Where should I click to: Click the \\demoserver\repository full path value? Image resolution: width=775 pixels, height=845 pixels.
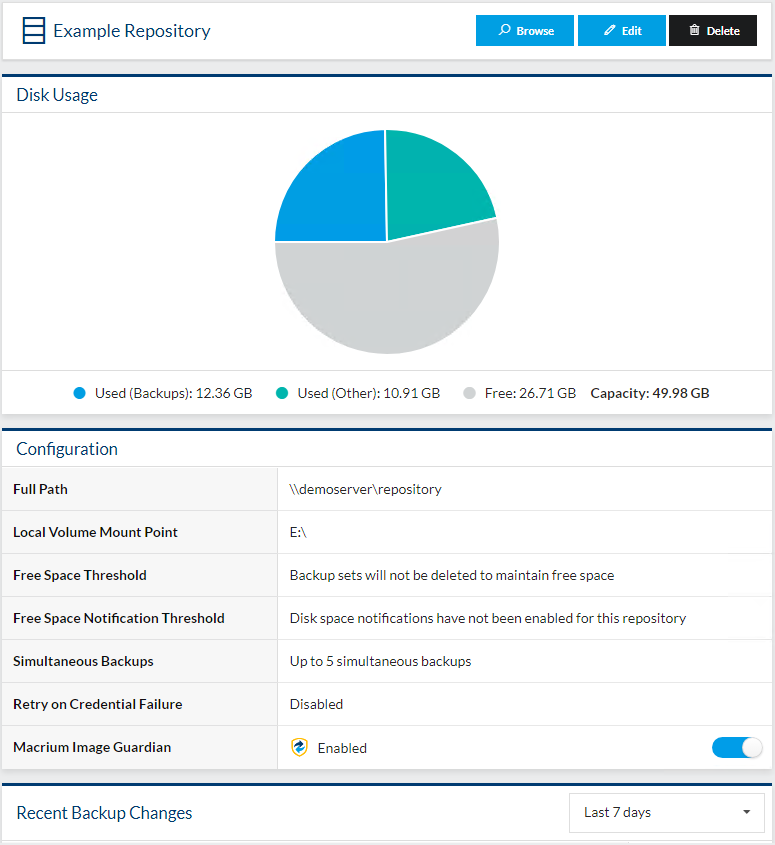[x=366, y=490]
